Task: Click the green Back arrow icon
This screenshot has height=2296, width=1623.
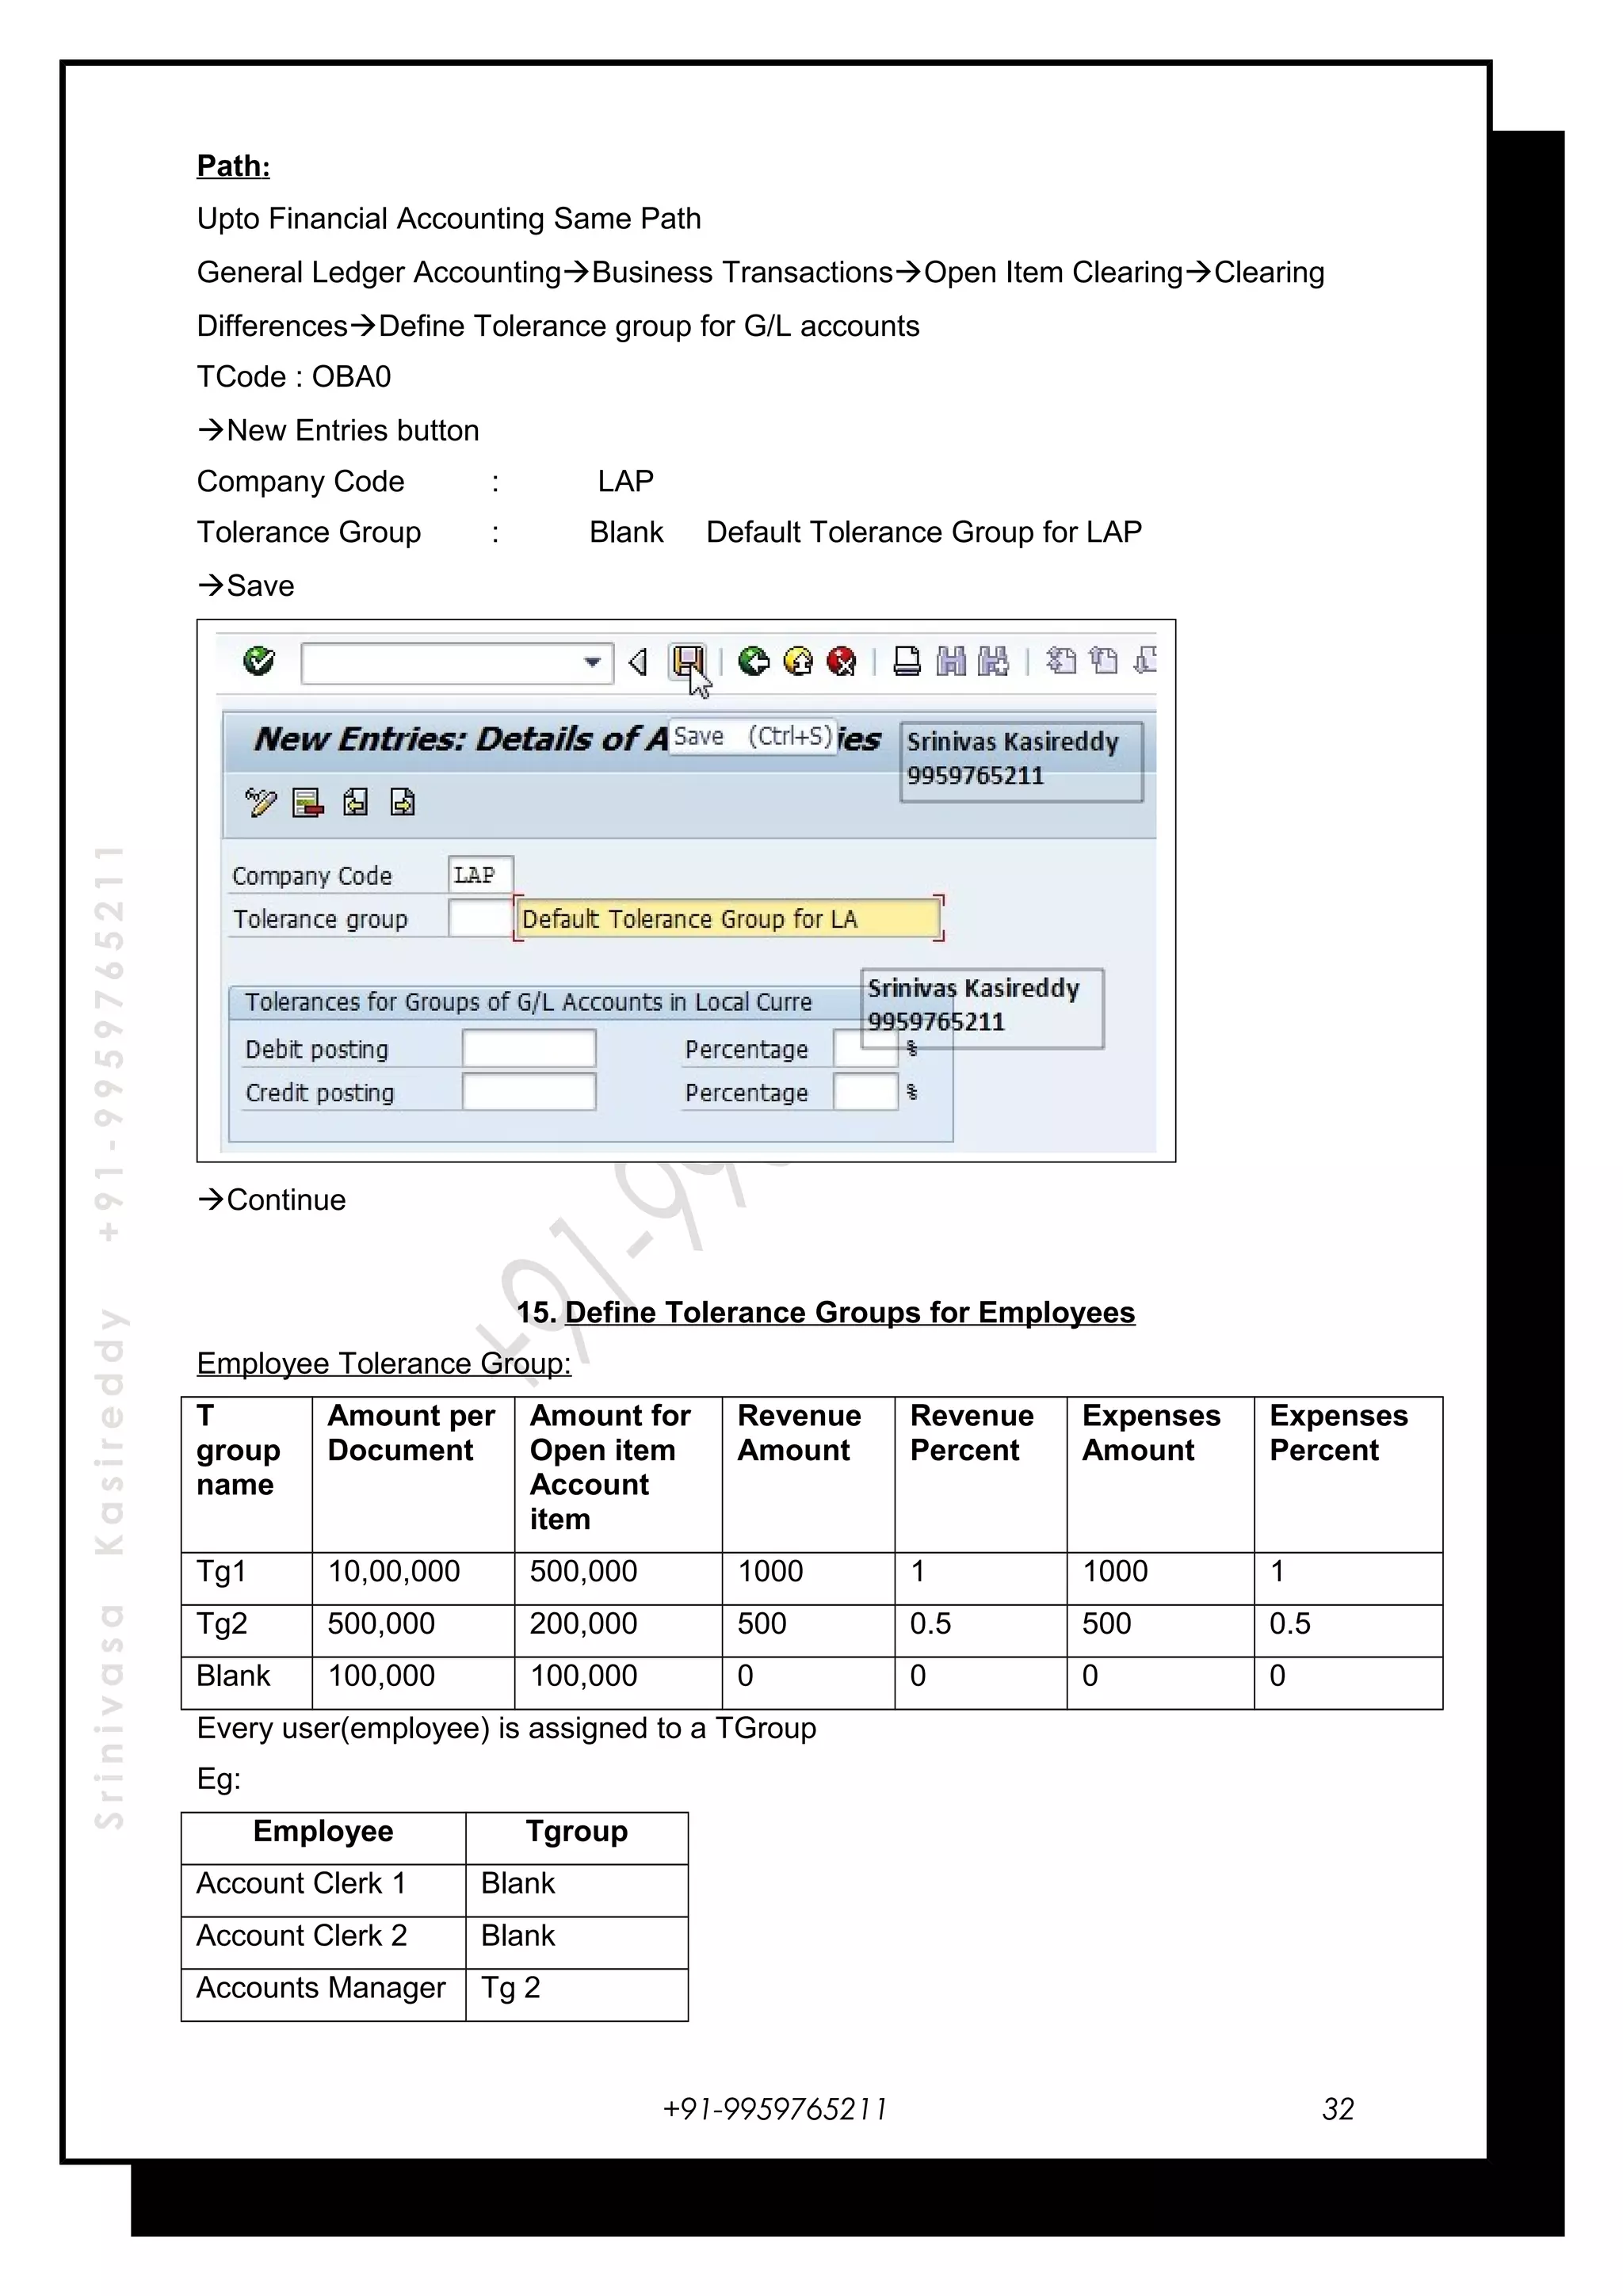Action: (753, 661)
